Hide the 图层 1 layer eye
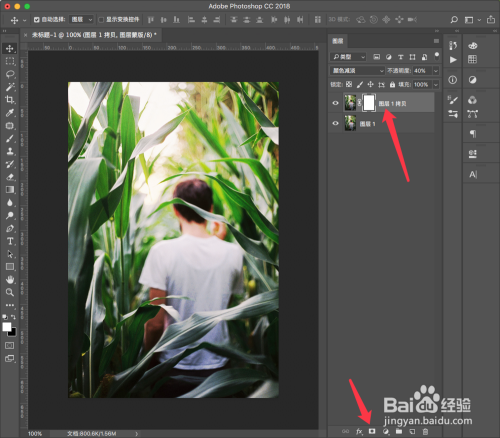Screen dimensions: 500x438 [x=335, y=123]
